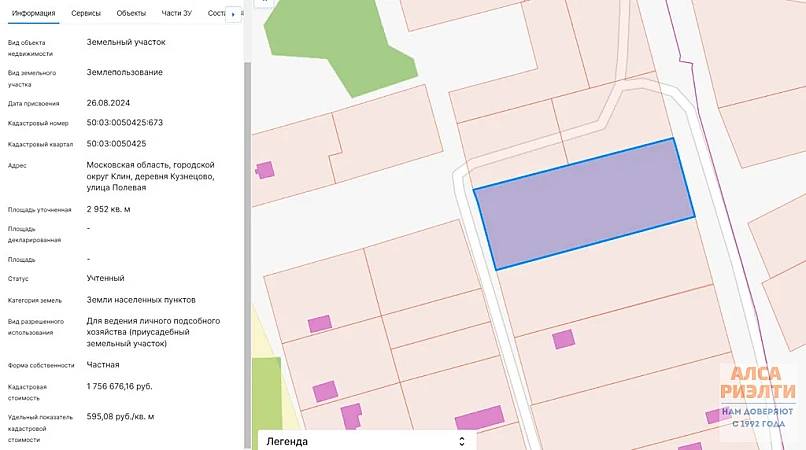Select the Объекты tab
Image resolution: width=806 pixels, height=450 pixels.
(x=131, y=13)
